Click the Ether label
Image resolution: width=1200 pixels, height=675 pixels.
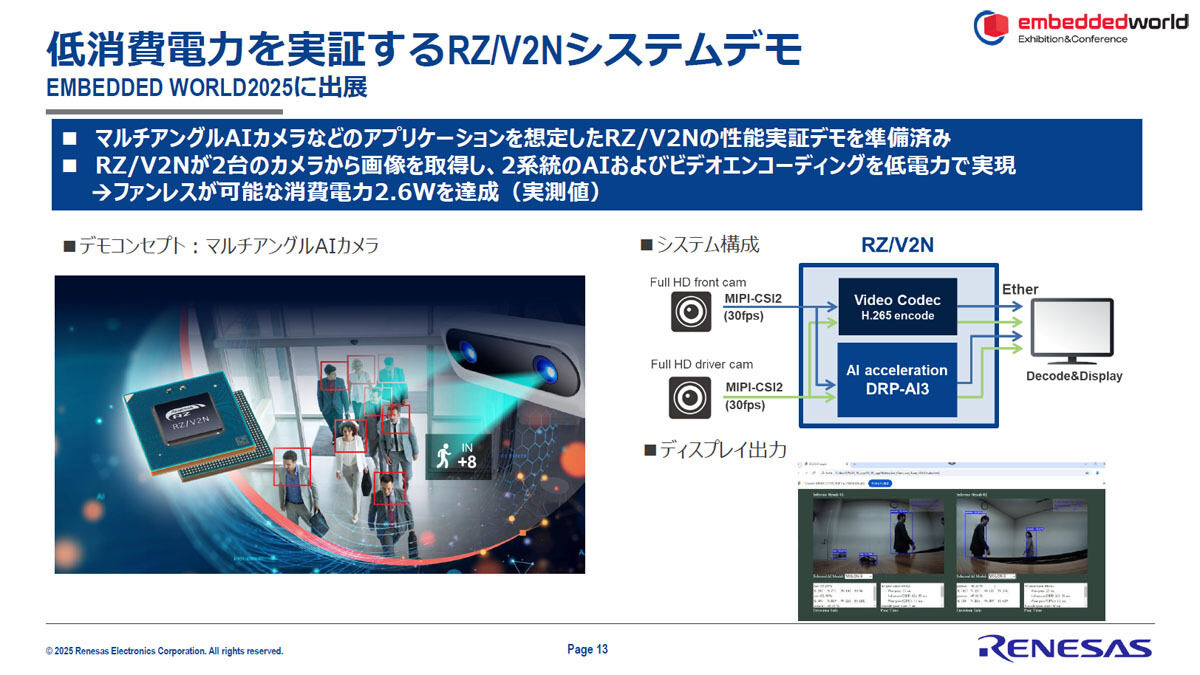[1020, 290]
